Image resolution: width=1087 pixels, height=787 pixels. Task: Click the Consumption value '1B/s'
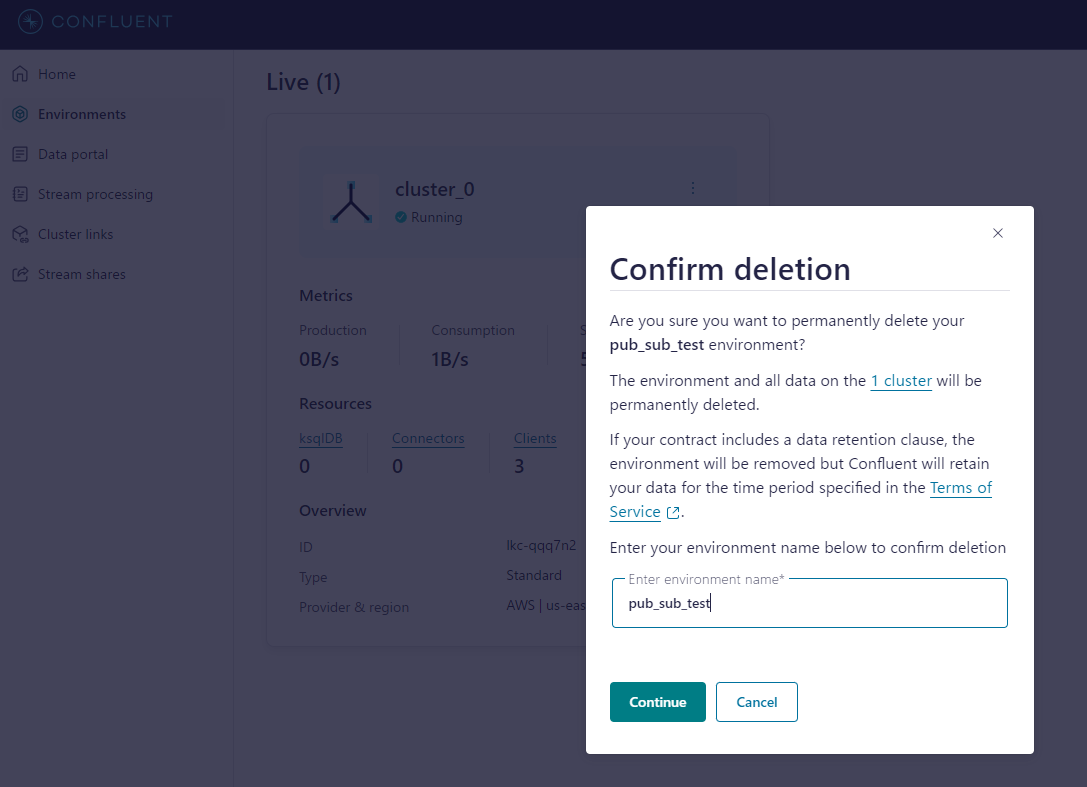(x=450, y=359)
